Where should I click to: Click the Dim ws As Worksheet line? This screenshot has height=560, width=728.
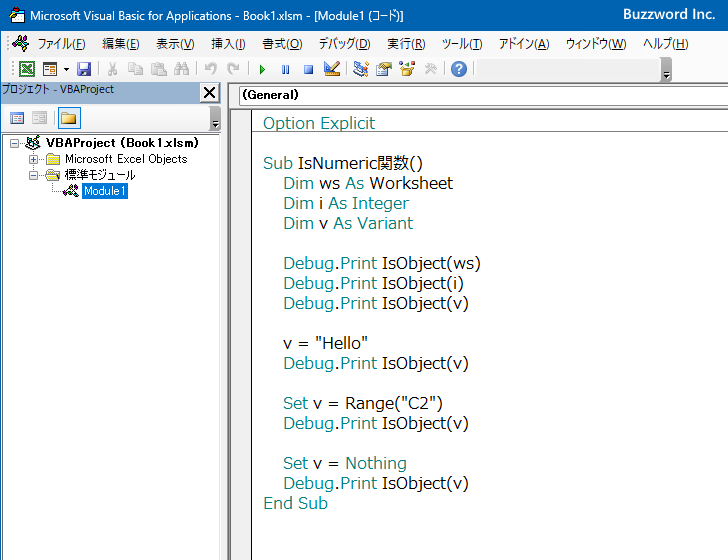[x=368, y=183]
